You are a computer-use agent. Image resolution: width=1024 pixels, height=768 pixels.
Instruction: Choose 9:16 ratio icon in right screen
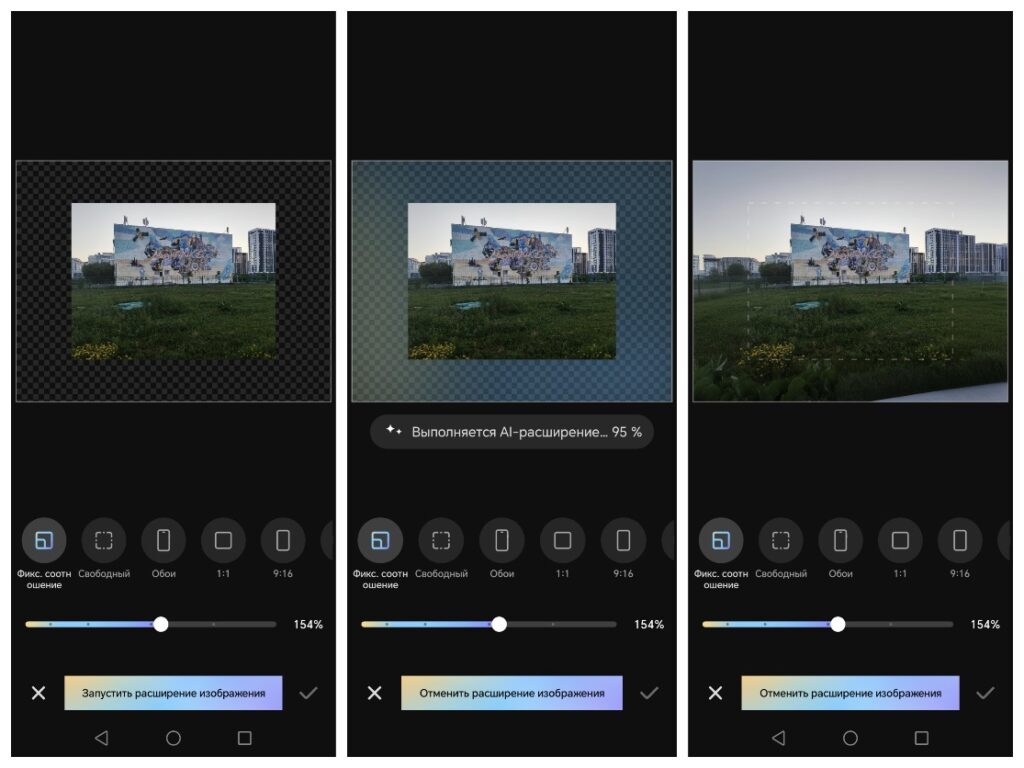[960, 540]
